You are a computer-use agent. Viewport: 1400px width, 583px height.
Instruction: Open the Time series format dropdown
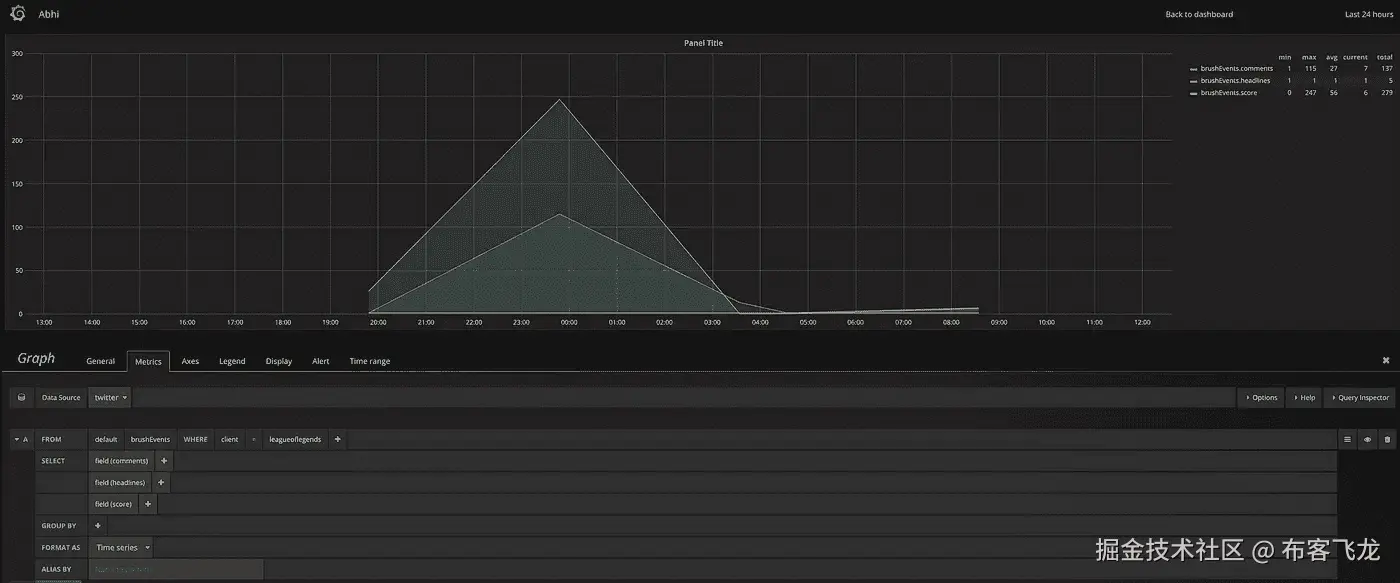123,547
